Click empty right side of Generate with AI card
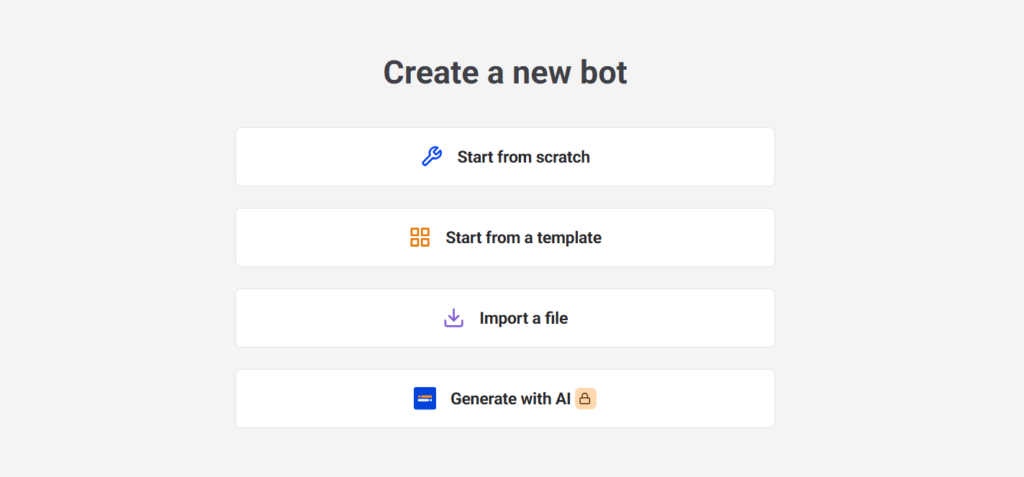 (700, 399)
